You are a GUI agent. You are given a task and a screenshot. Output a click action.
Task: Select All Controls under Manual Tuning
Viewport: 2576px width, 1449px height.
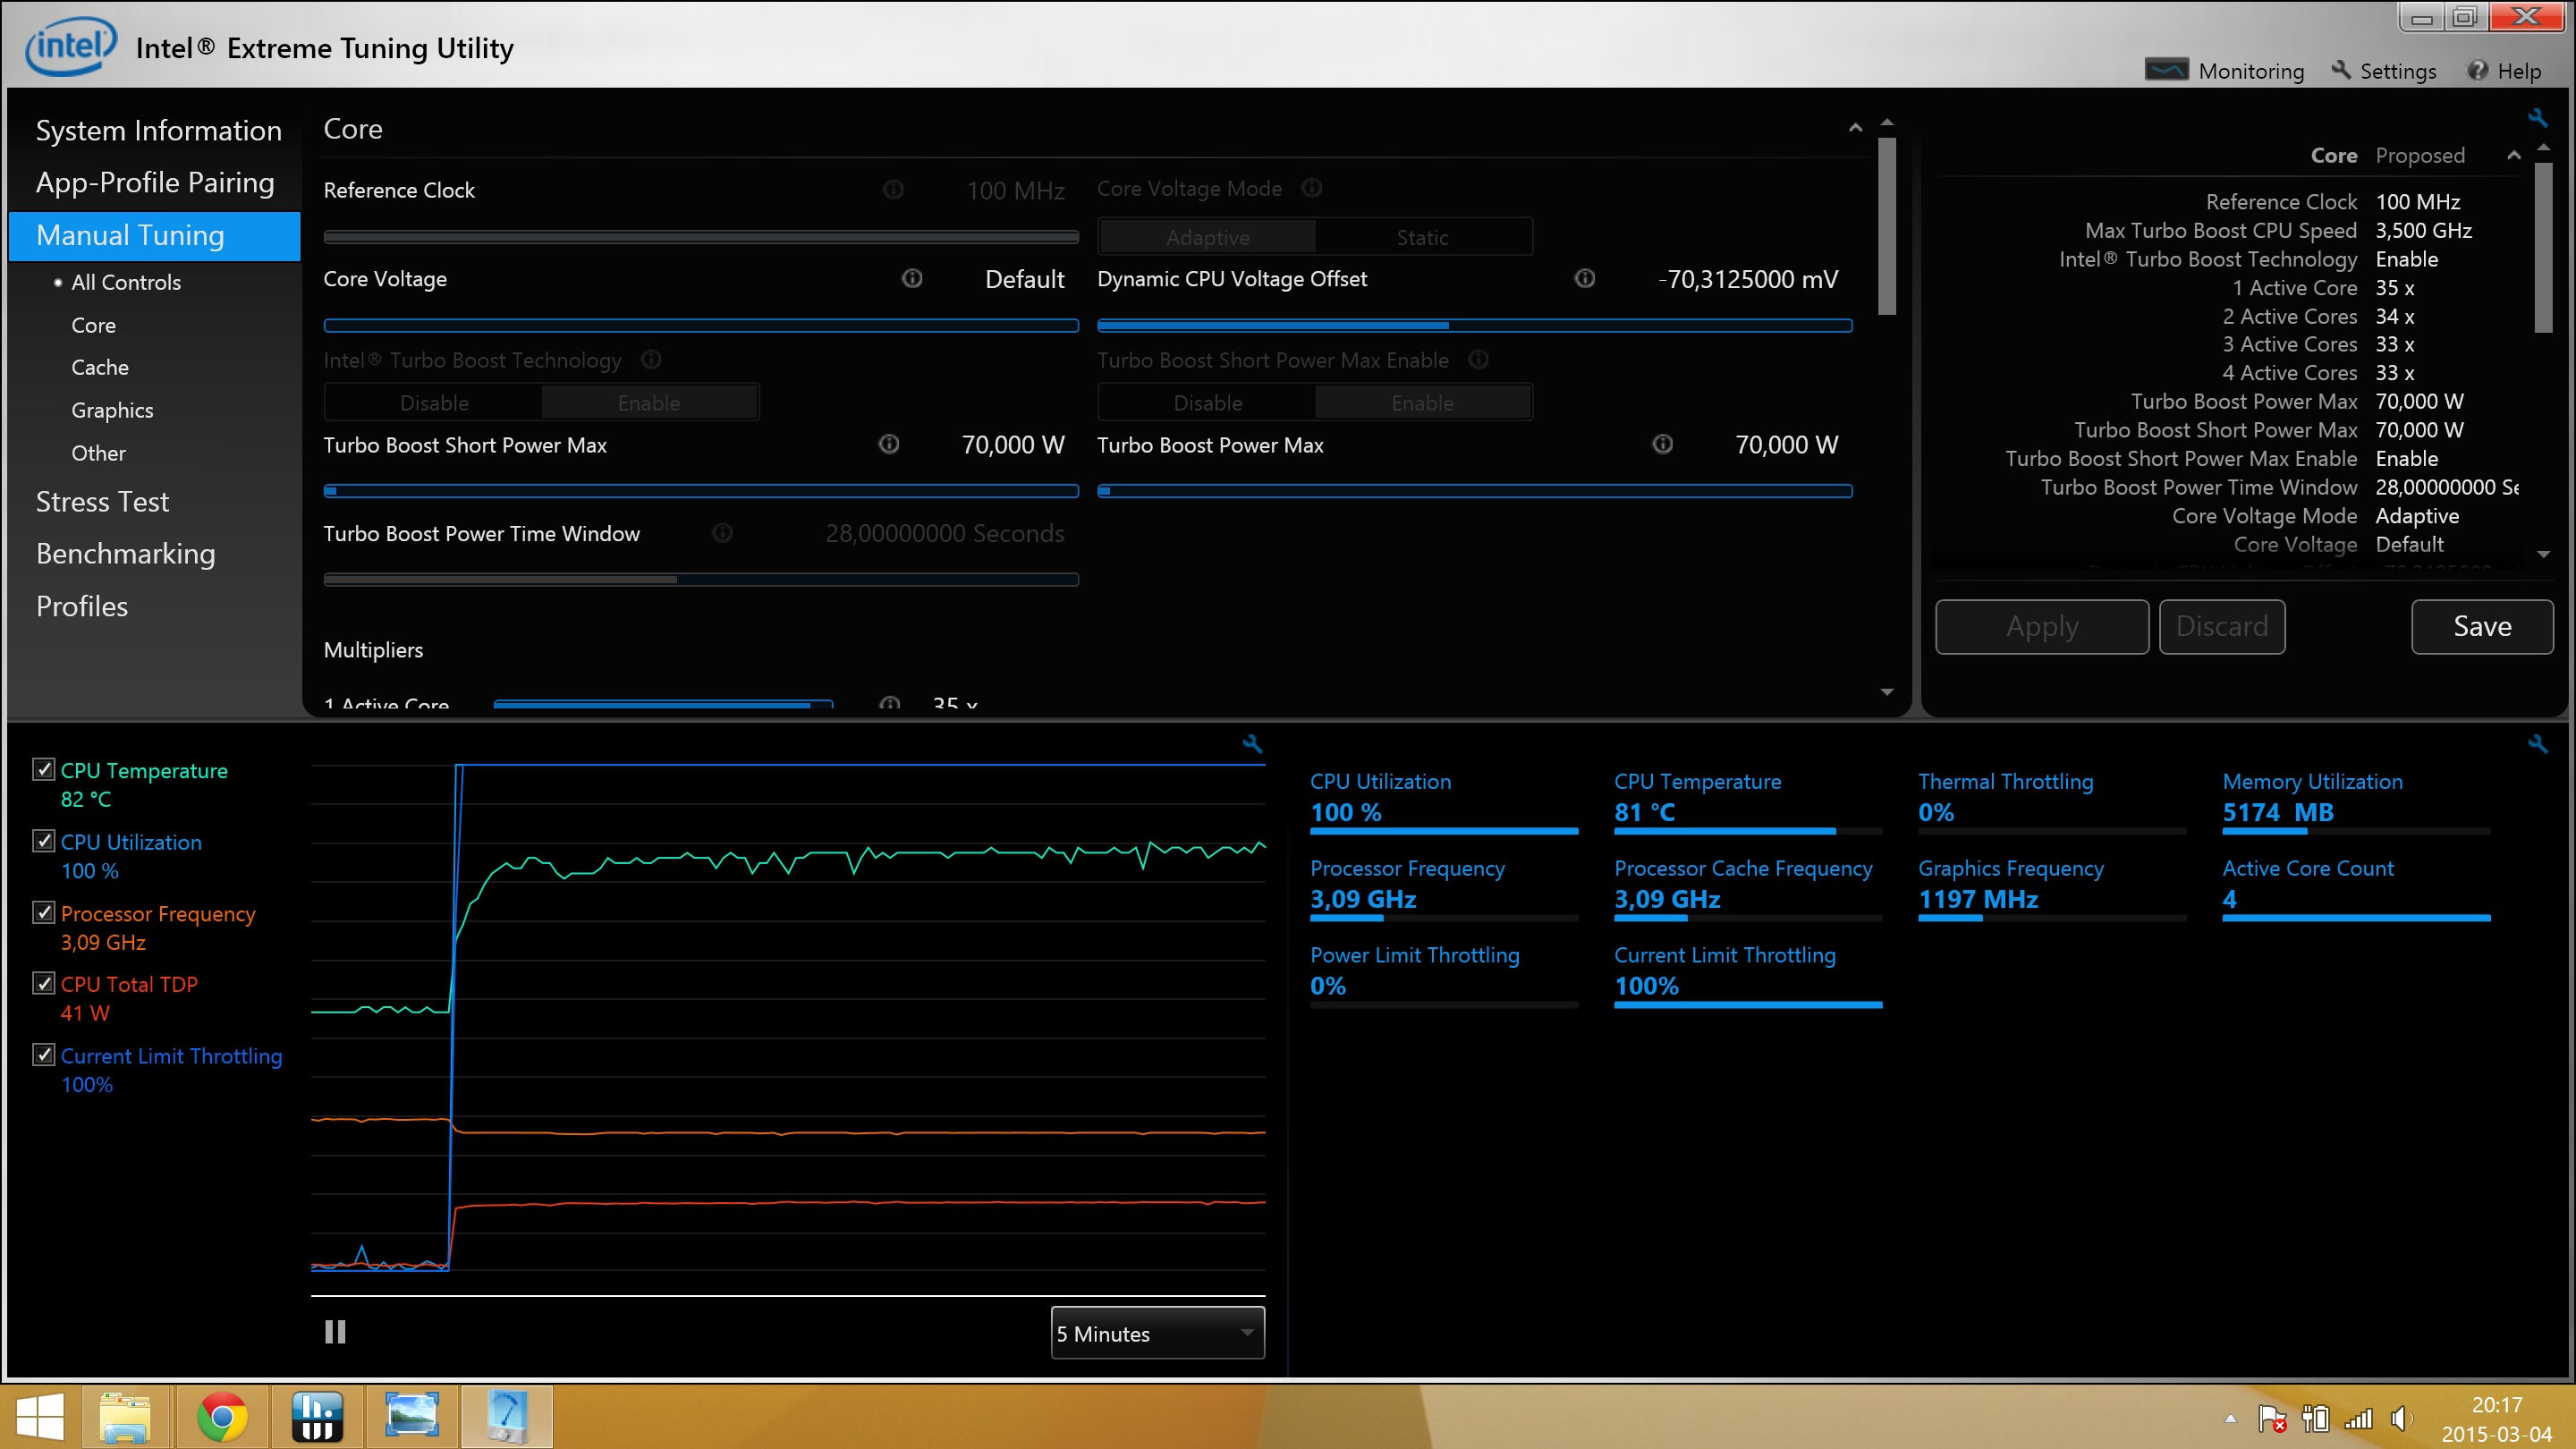click(126, 282)
